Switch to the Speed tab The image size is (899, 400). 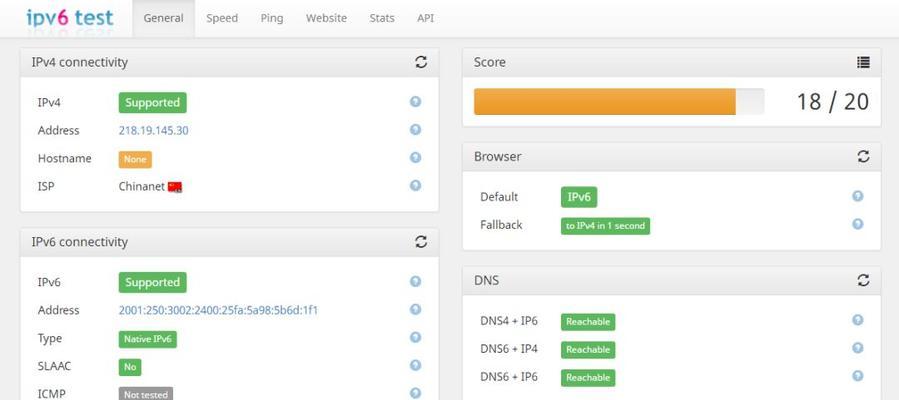pos(222,18)
